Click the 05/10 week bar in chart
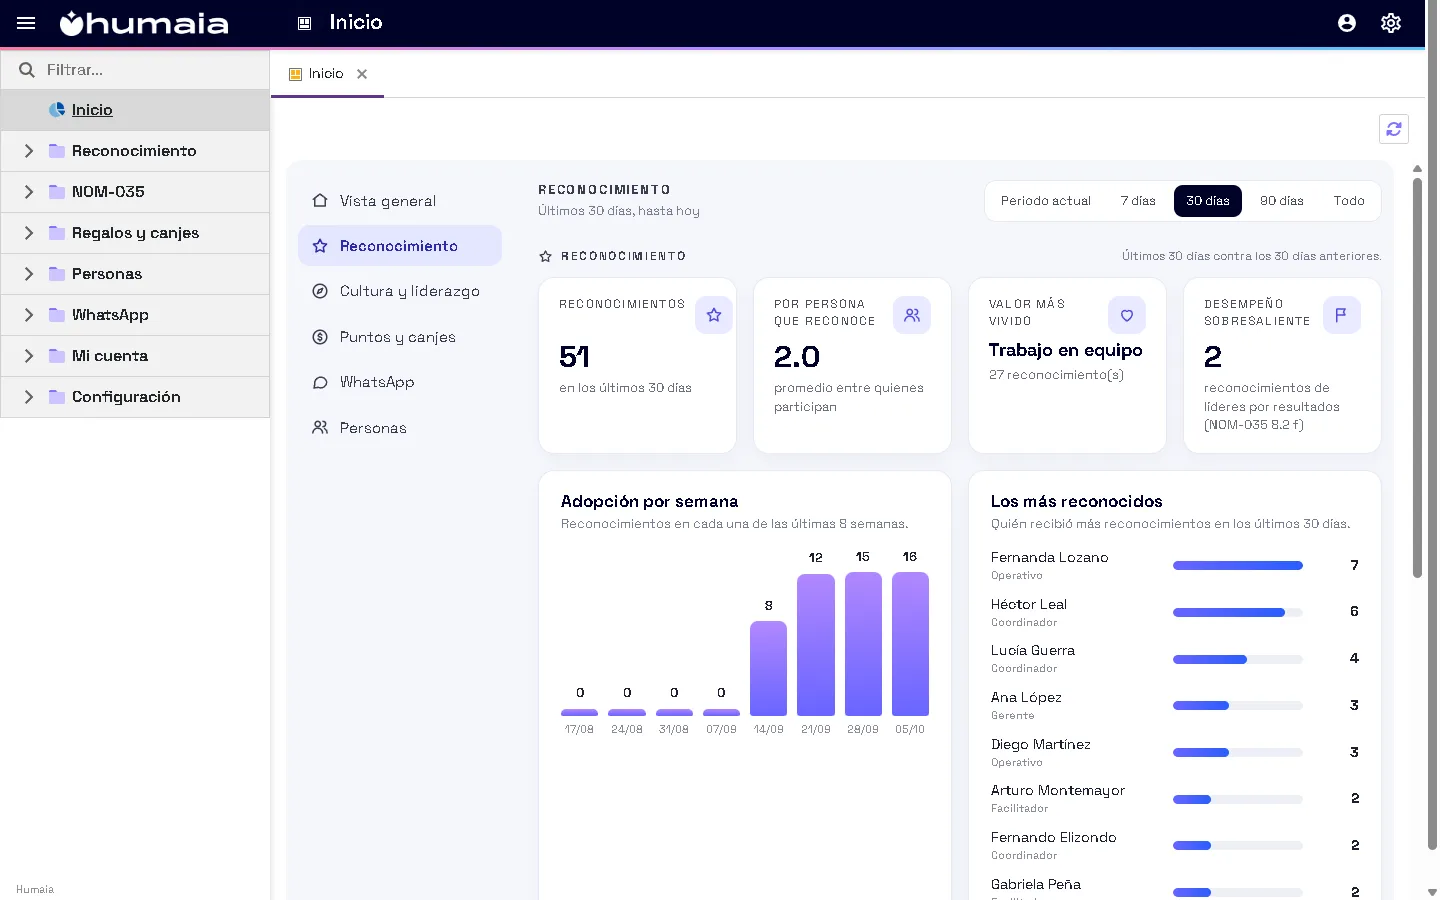This screenshot has height=900, width=1440. (x=910, y=644)
